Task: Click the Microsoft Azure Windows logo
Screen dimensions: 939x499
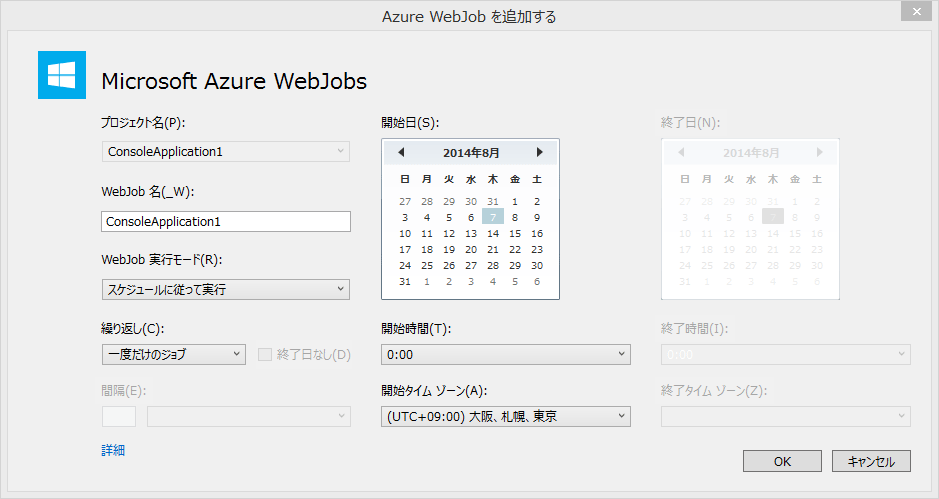Action: (62, 75)
